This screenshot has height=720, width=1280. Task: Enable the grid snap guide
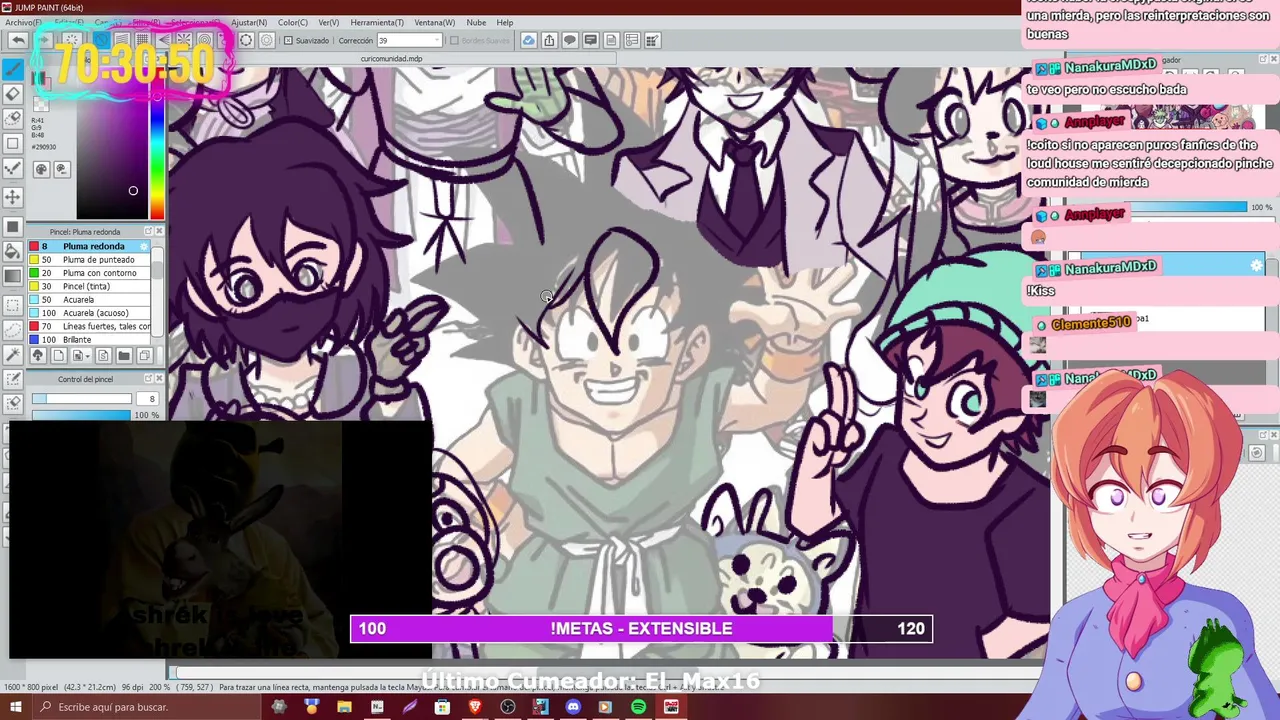(x=142, y=40)
